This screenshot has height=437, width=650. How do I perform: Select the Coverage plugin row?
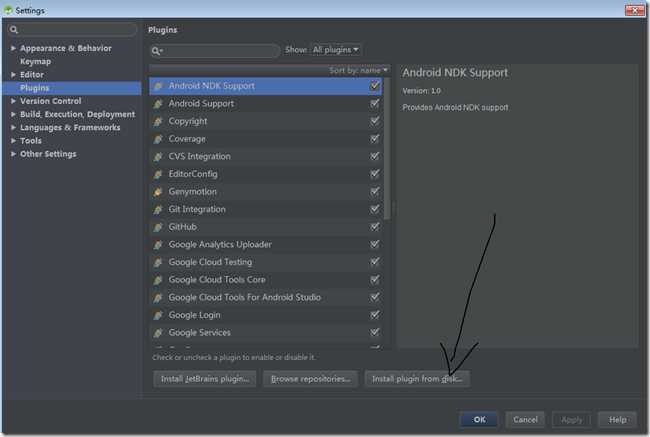point(266,139)
